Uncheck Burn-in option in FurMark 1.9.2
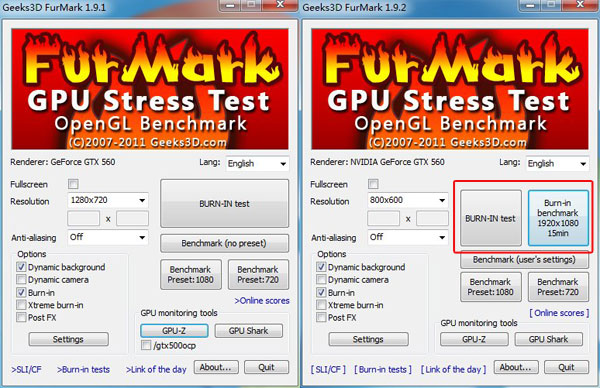600x388 pixels. click(321, 292)
